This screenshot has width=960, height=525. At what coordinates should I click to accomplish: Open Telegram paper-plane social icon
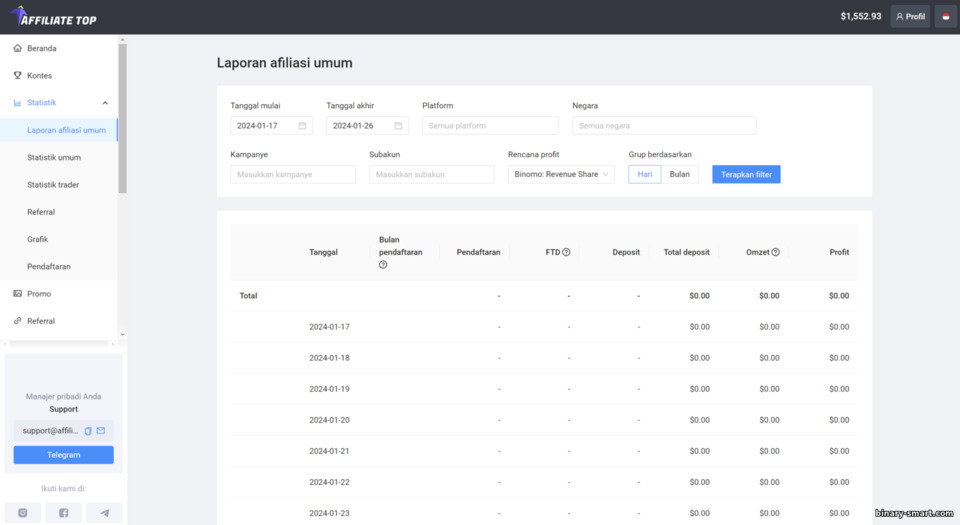tap(105, 513)
